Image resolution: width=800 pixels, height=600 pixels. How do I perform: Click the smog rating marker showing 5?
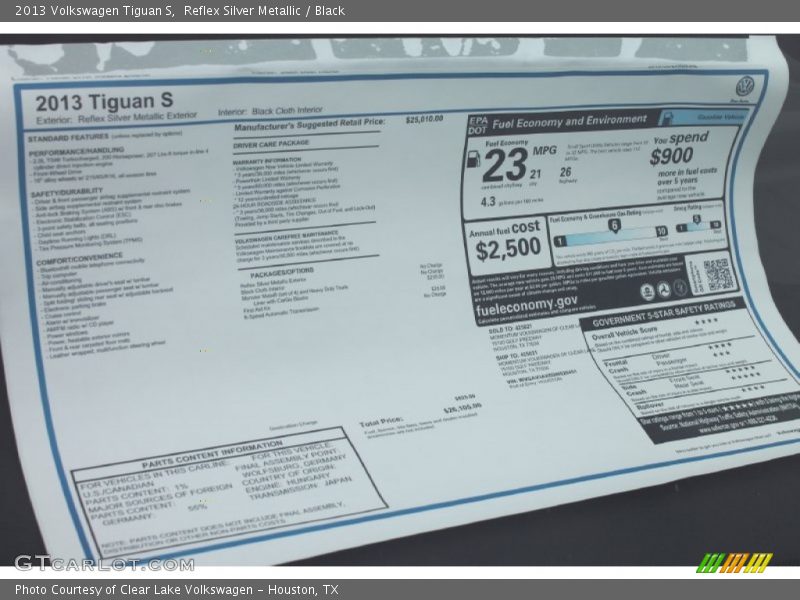click(x=696, y=219)
